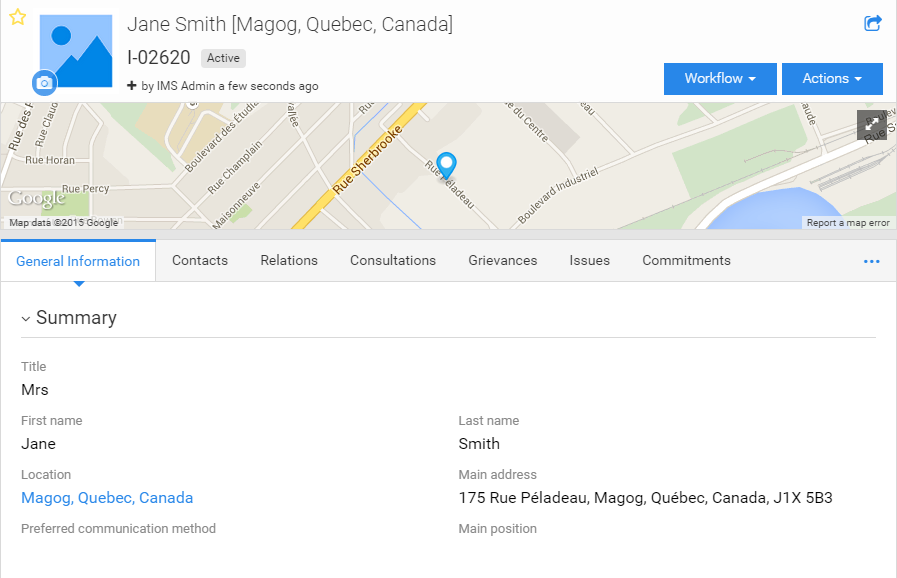
Task: Open the Grievances tab
Action: (503, 260)
